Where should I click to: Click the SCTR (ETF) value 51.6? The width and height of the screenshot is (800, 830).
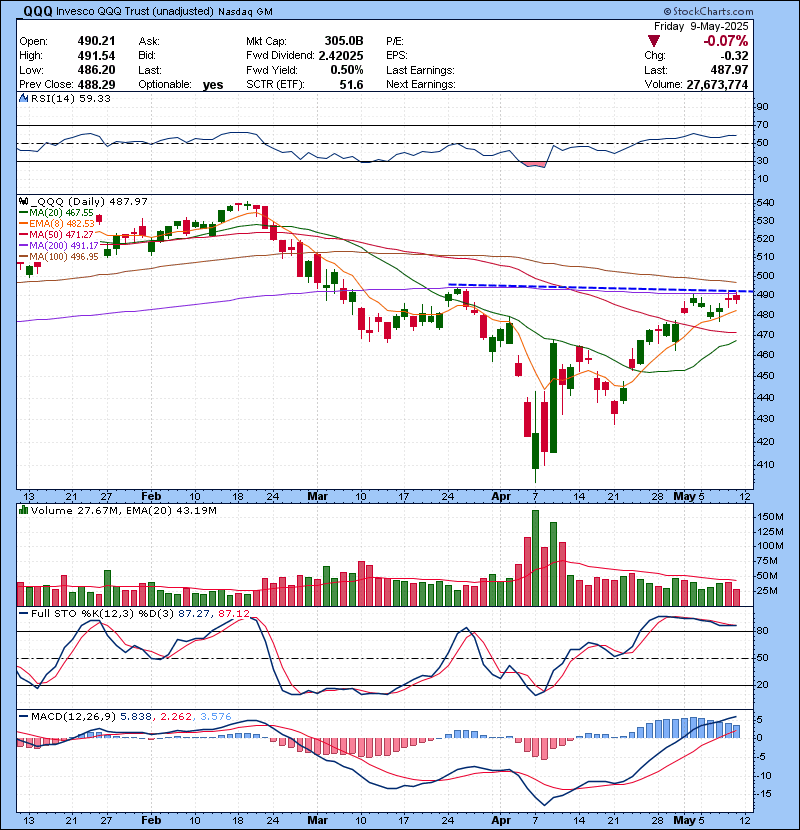click(351, 85)
